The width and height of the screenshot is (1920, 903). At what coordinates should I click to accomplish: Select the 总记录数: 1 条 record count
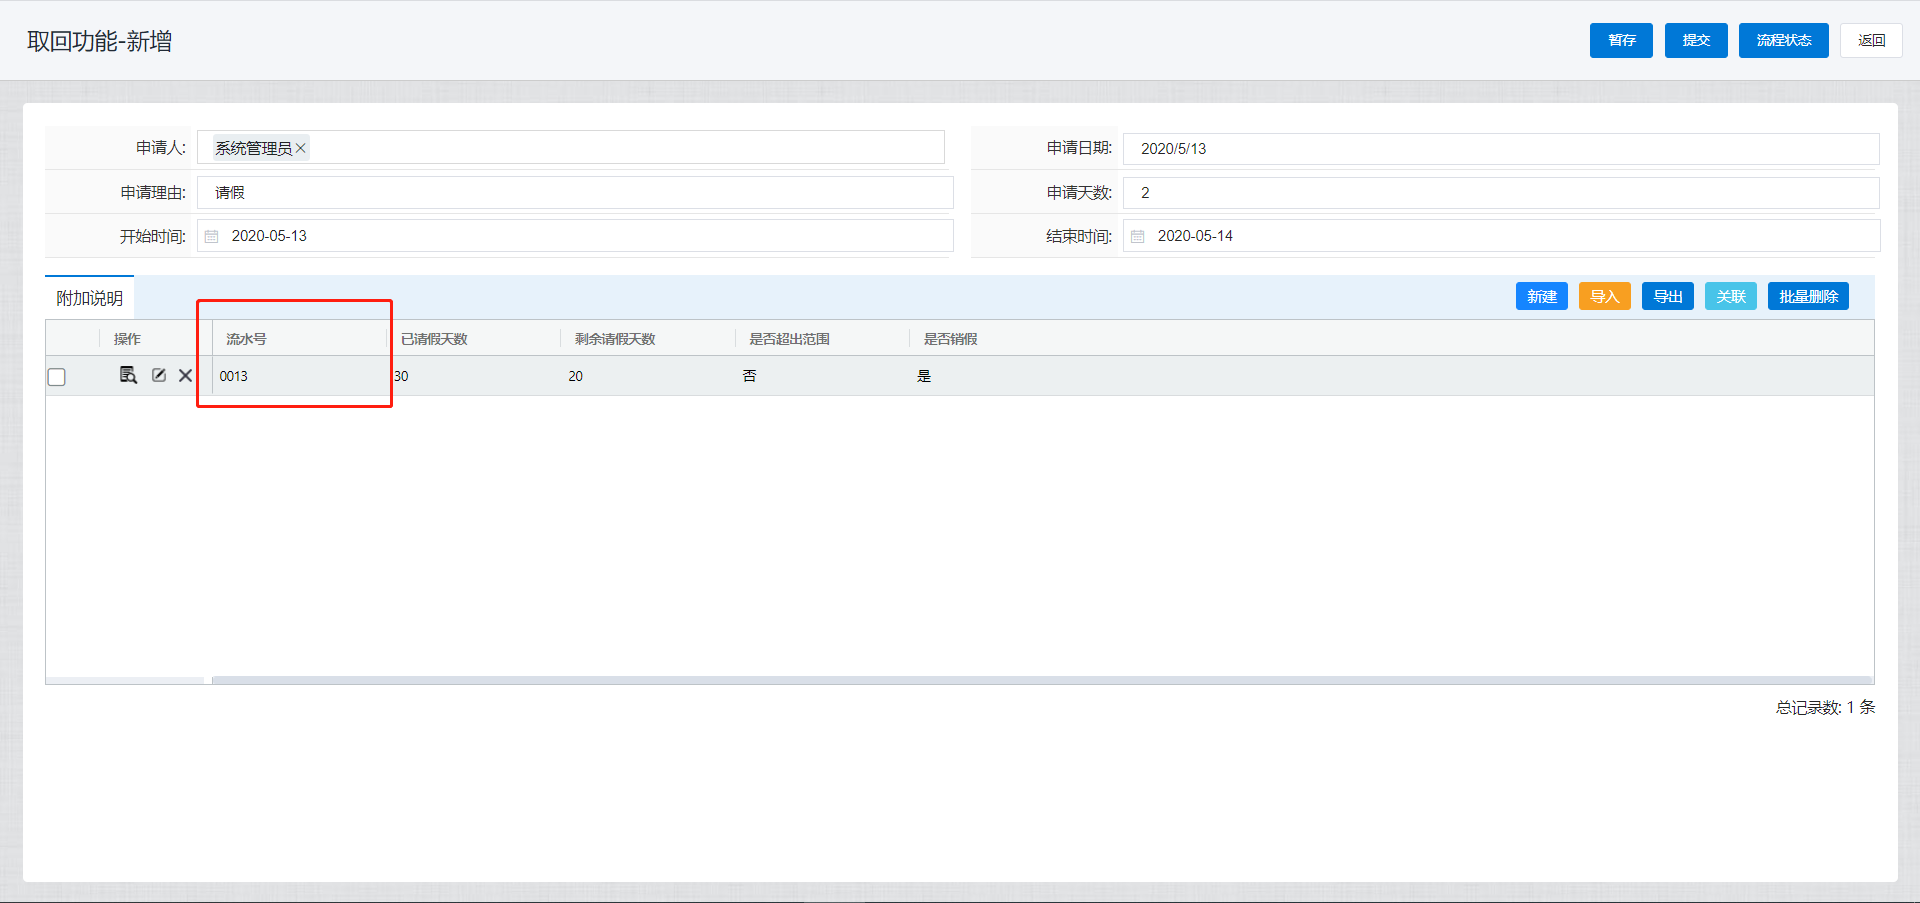[x=1825, y=707]
